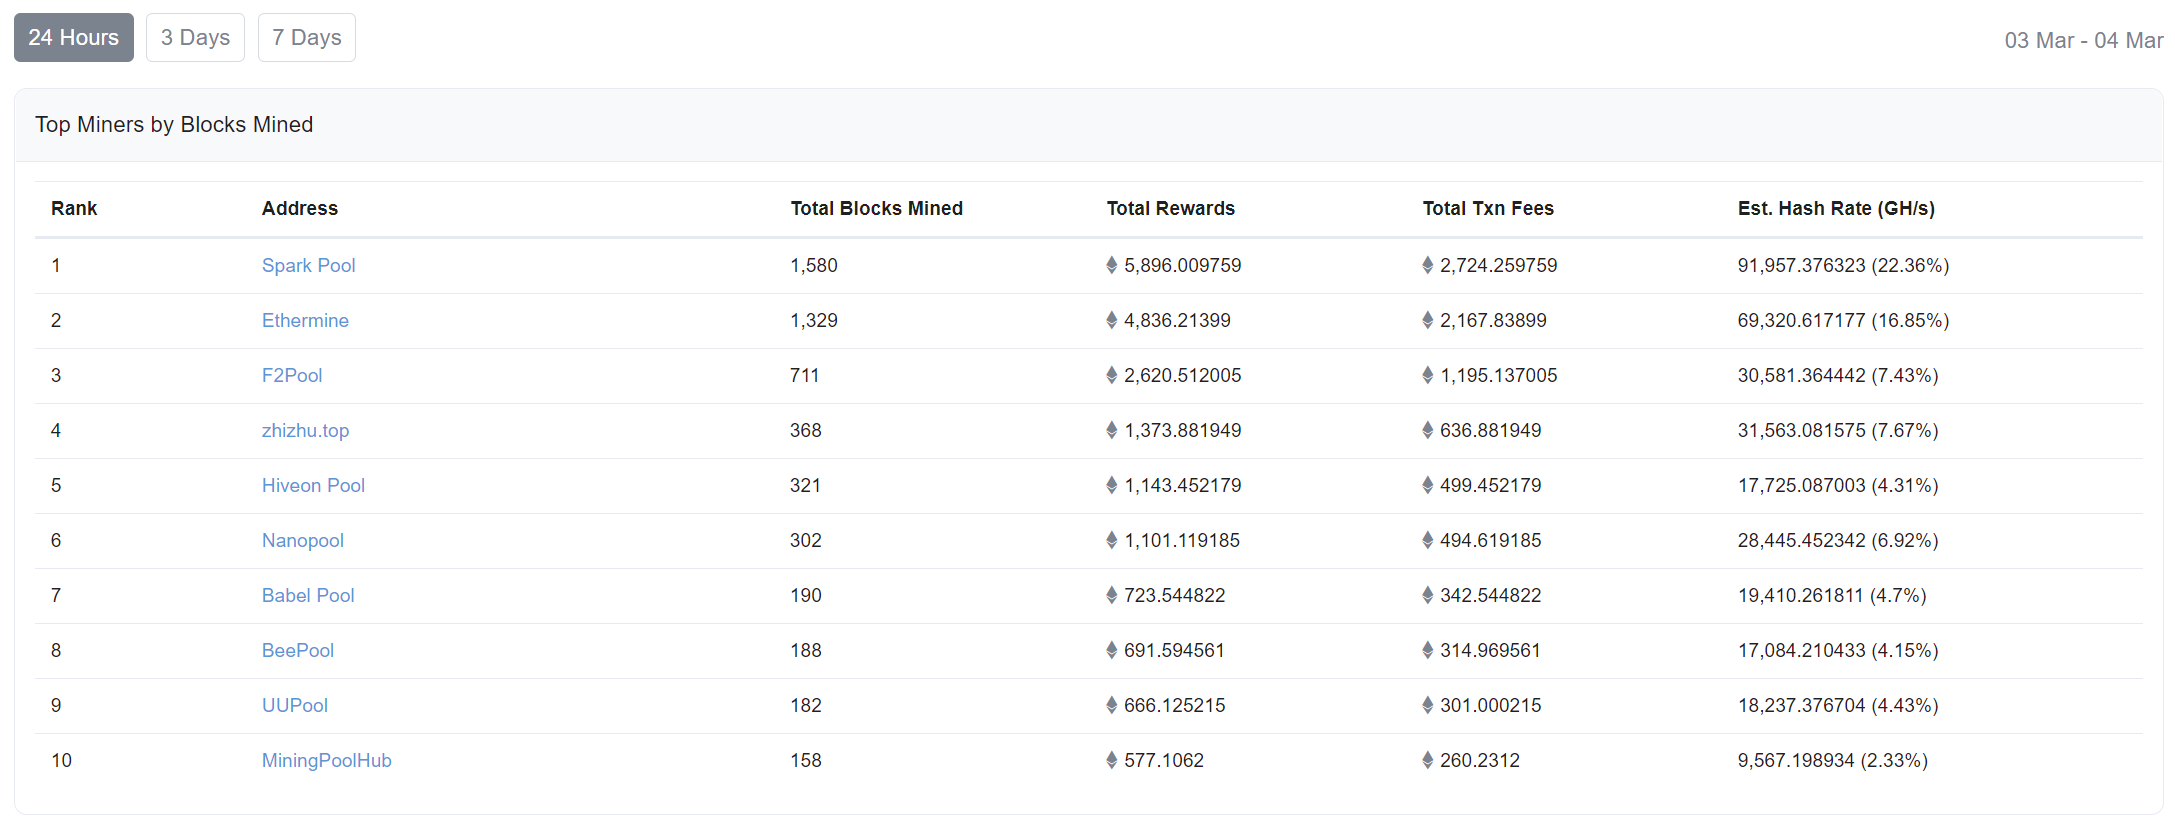Click the Top Miners by Blocks Mined title
Viewport: 2175px width, 829px height.
pos(174,125)
